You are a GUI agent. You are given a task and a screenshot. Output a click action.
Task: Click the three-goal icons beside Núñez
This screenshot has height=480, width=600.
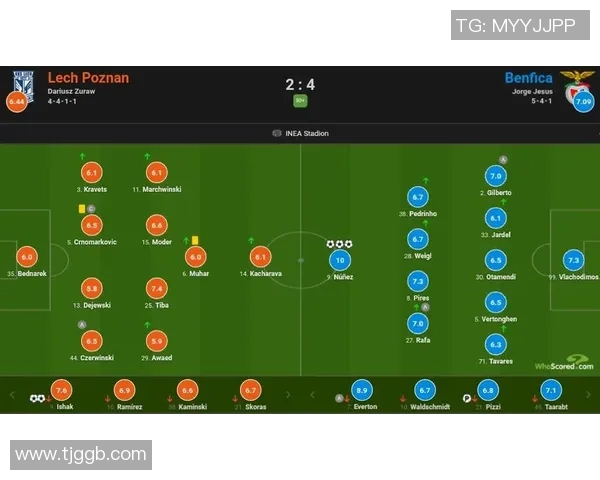pos(340,244)
